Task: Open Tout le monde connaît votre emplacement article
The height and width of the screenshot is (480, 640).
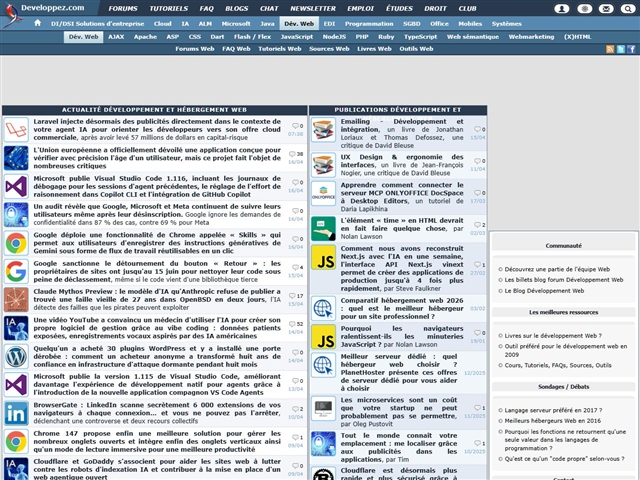Action: [399, 447]
